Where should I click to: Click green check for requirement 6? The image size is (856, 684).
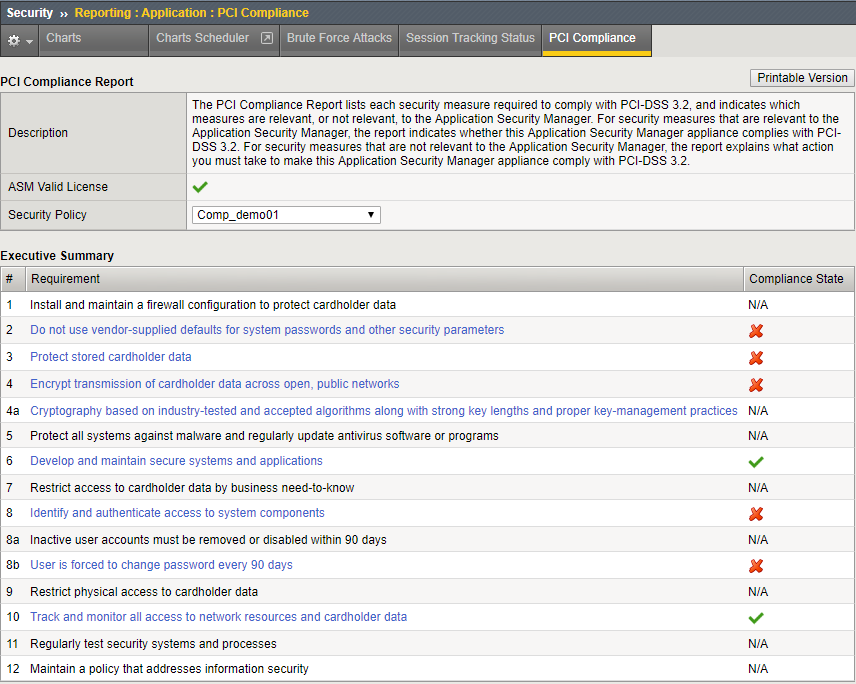click(x=756, y=462)
